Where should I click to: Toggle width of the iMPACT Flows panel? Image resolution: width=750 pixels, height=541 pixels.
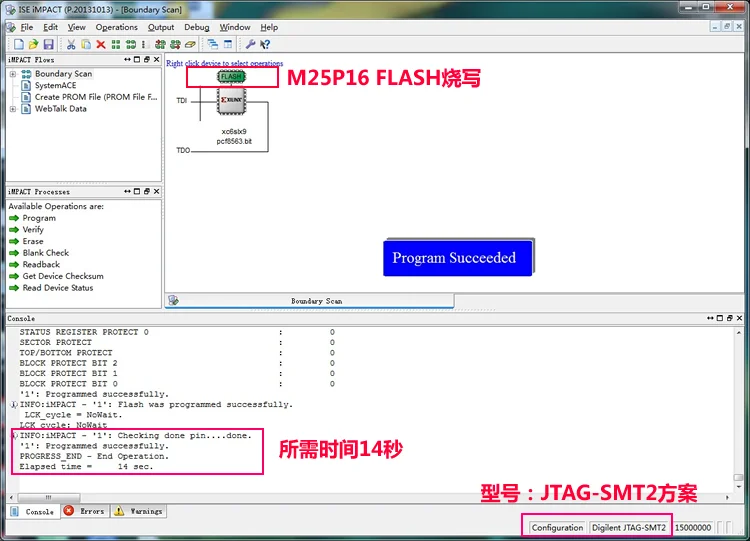pos(127,59)
